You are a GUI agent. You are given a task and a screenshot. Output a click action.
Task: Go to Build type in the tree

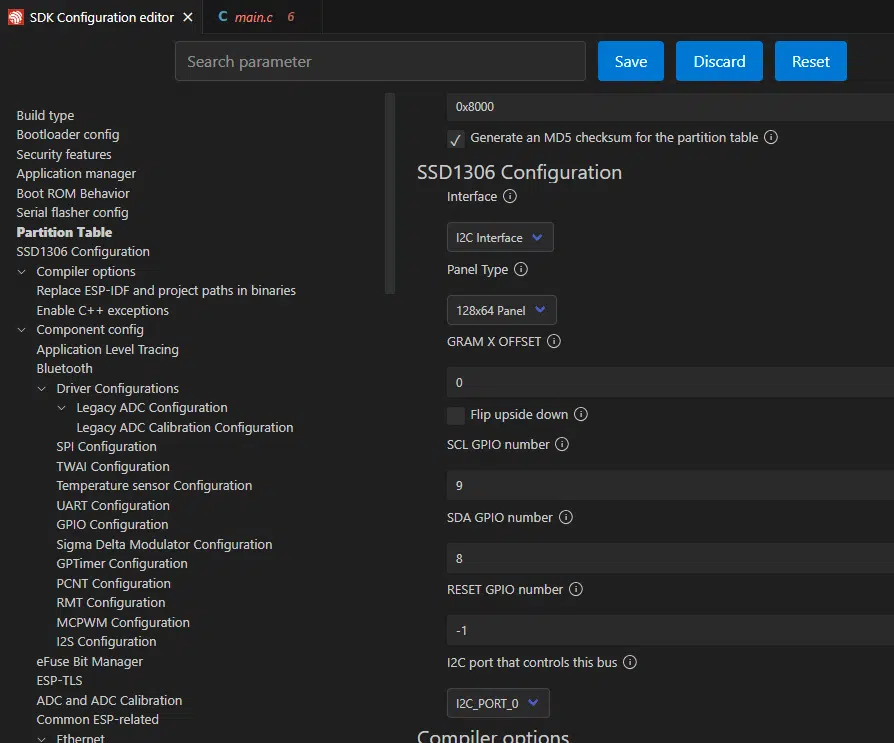tap(45, 115)
